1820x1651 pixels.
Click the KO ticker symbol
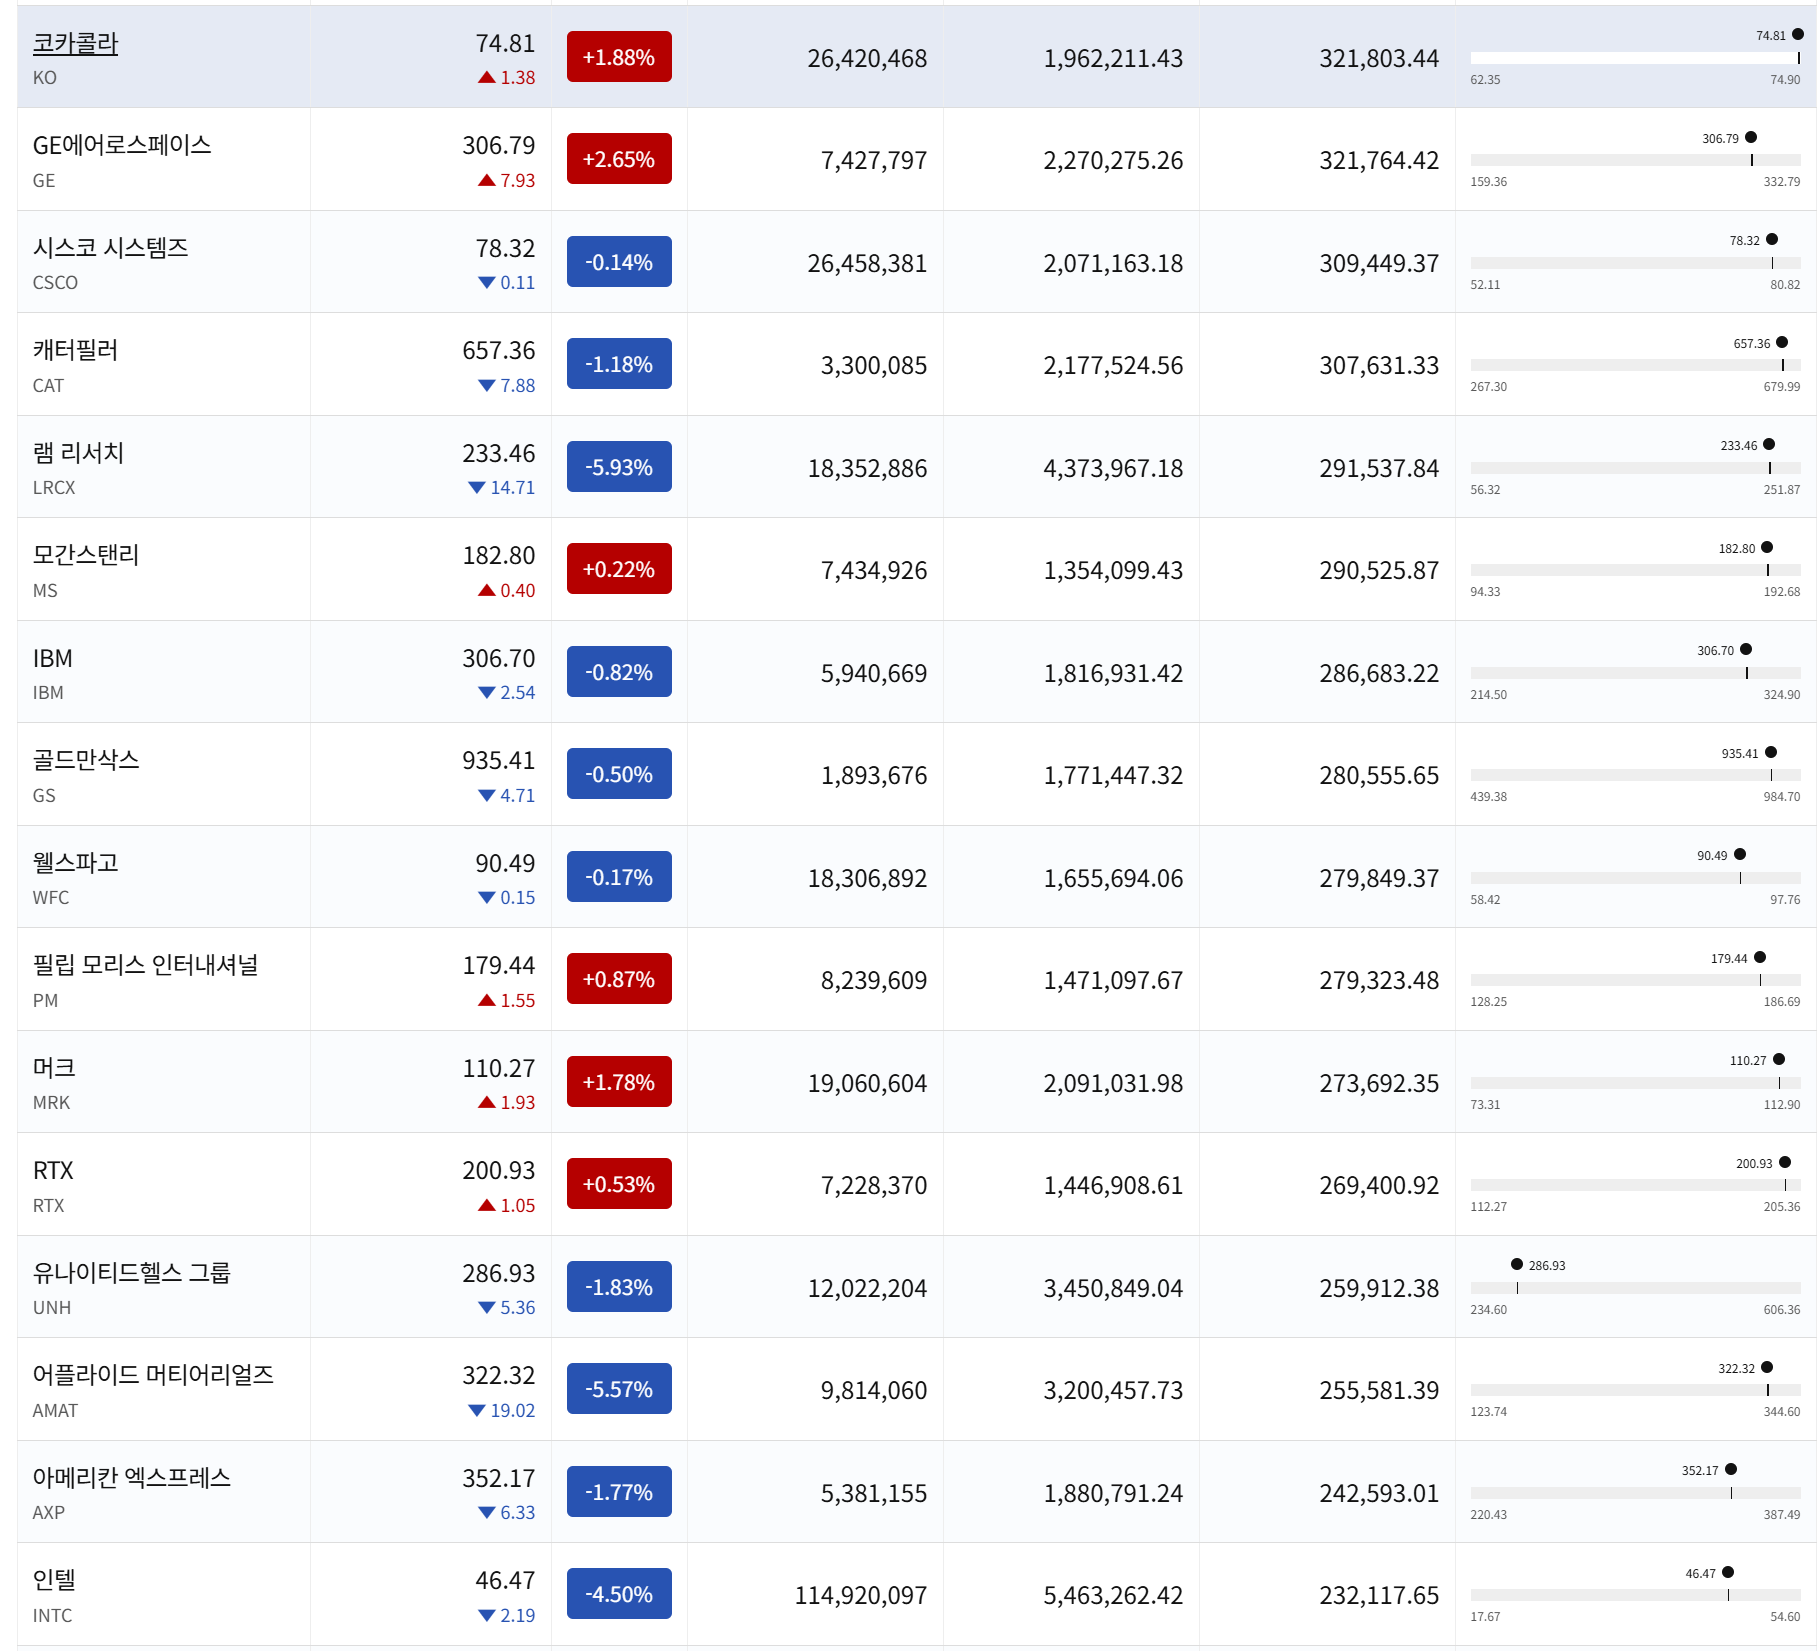45,78
